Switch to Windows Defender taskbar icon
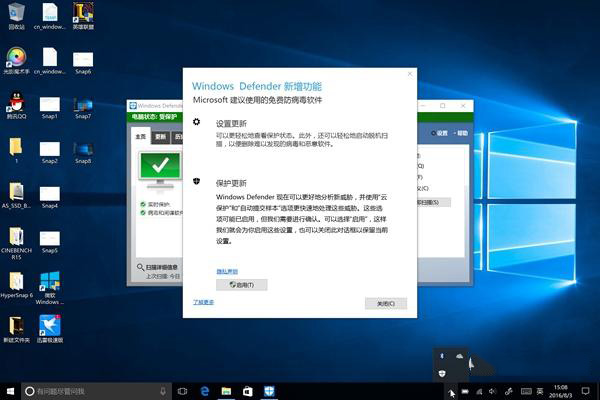The height and width of the screenshot is (400, 600). click(x=269, y=391)
